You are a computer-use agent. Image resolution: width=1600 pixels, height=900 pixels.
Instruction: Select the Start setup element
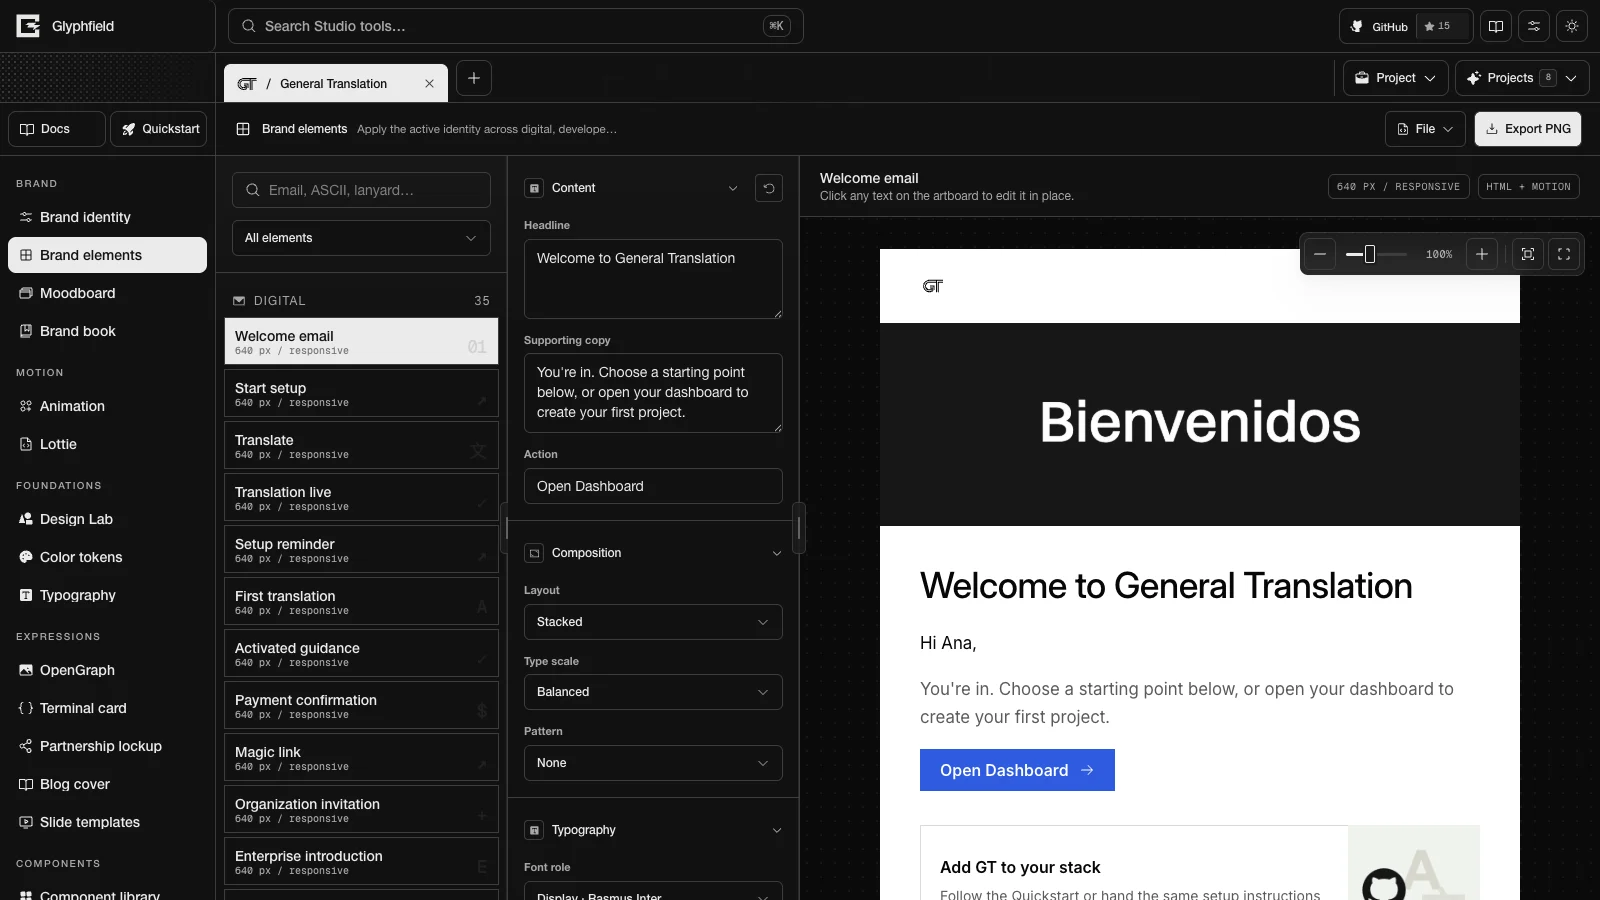[361, 393]
